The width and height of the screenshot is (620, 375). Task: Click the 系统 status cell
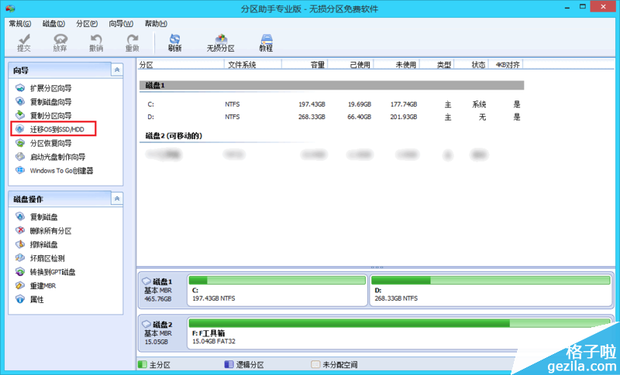[x=479, y=104]
